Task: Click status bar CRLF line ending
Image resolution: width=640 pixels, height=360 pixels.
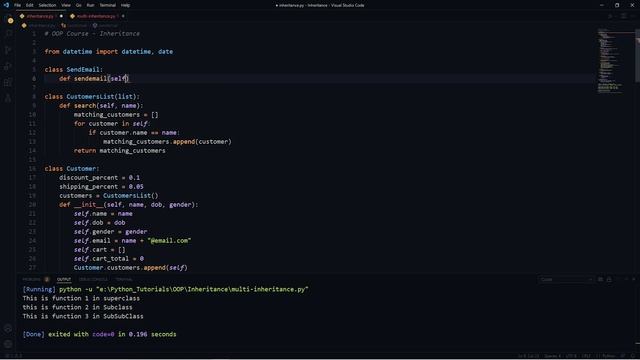Action: point(586,356)
